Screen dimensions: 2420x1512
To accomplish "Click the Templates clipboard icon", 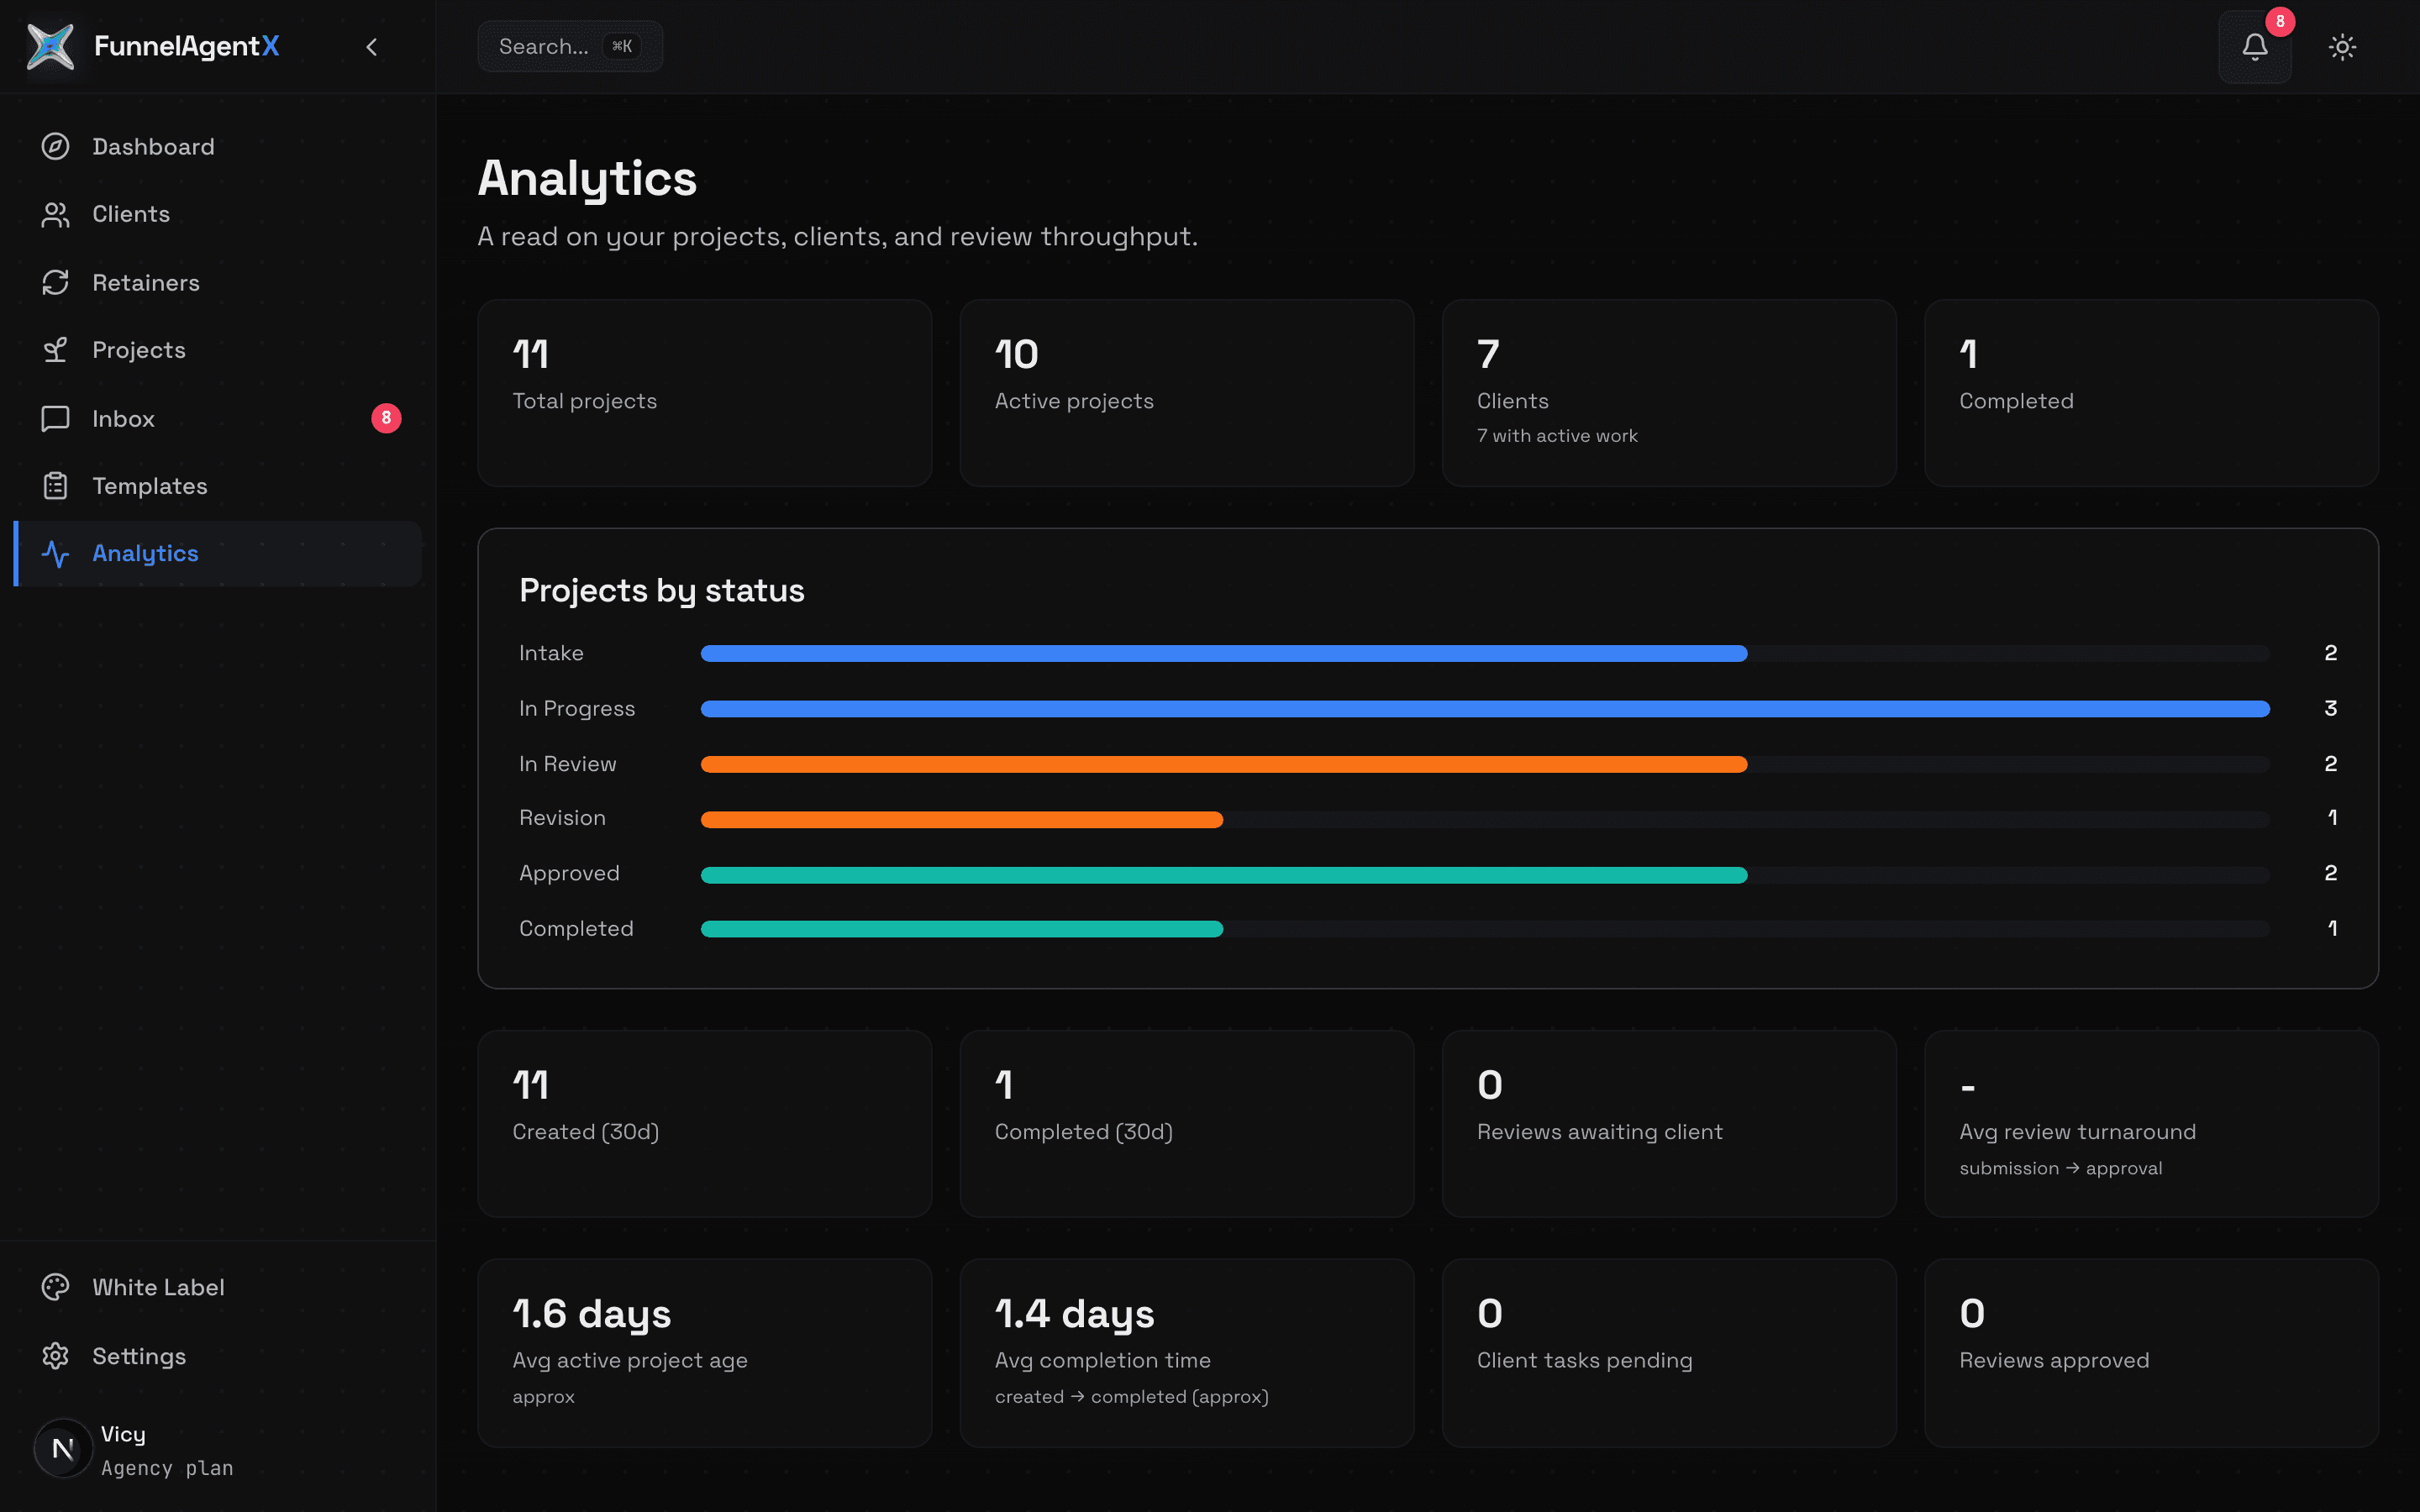I will [55, 486].
